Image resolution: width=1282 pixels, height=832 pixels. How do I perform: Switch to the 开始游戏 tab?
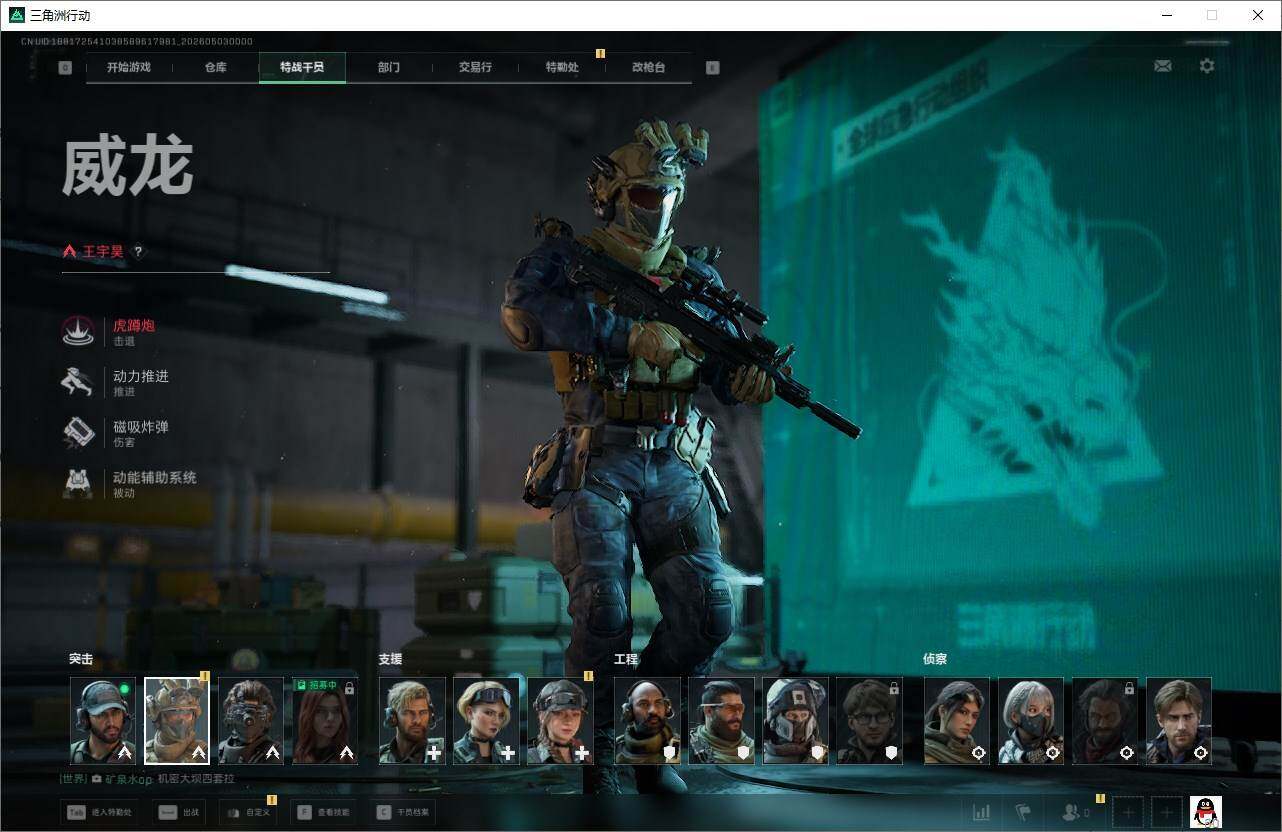coord(129,68)
